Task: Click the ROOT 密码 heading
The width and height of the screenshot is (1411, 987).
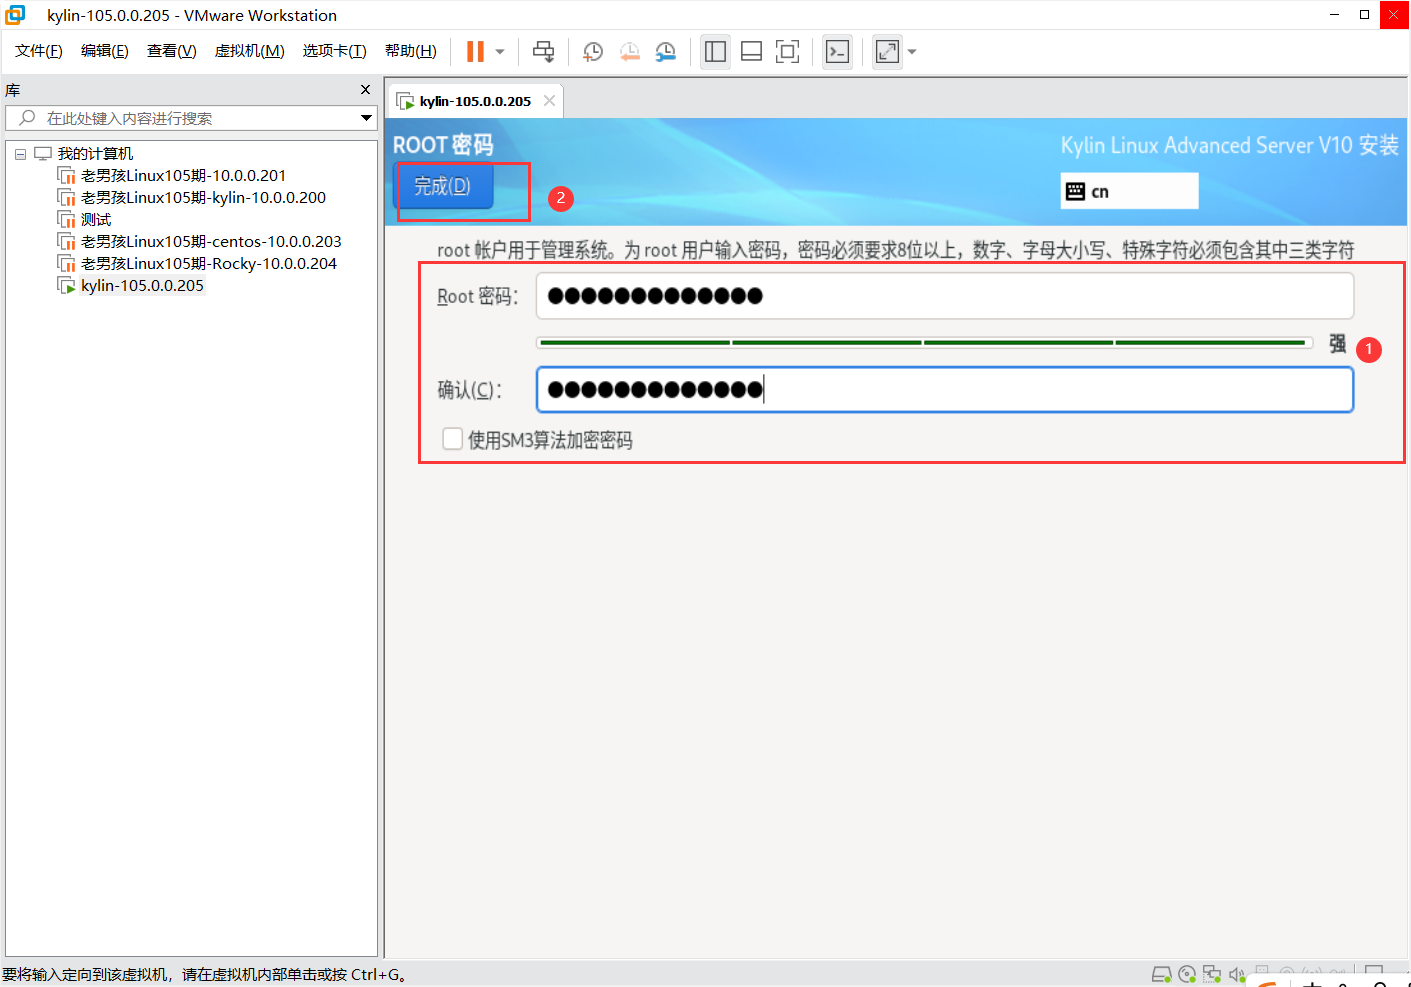Action: point(443,145)
